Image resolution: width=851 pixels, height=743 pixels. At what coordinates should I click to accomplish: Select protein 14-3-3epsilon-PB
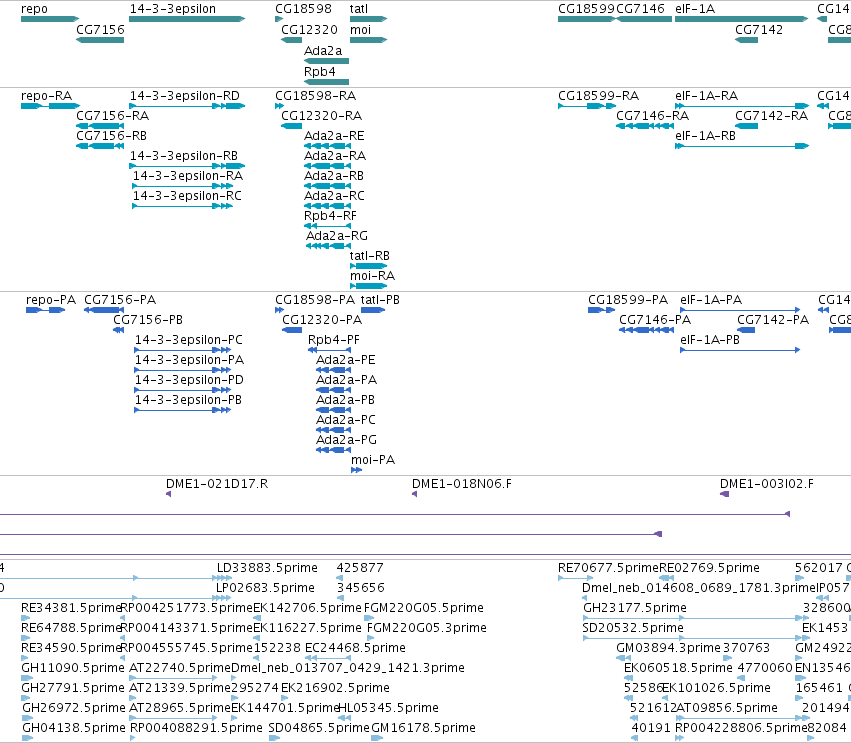pos(188,399)
